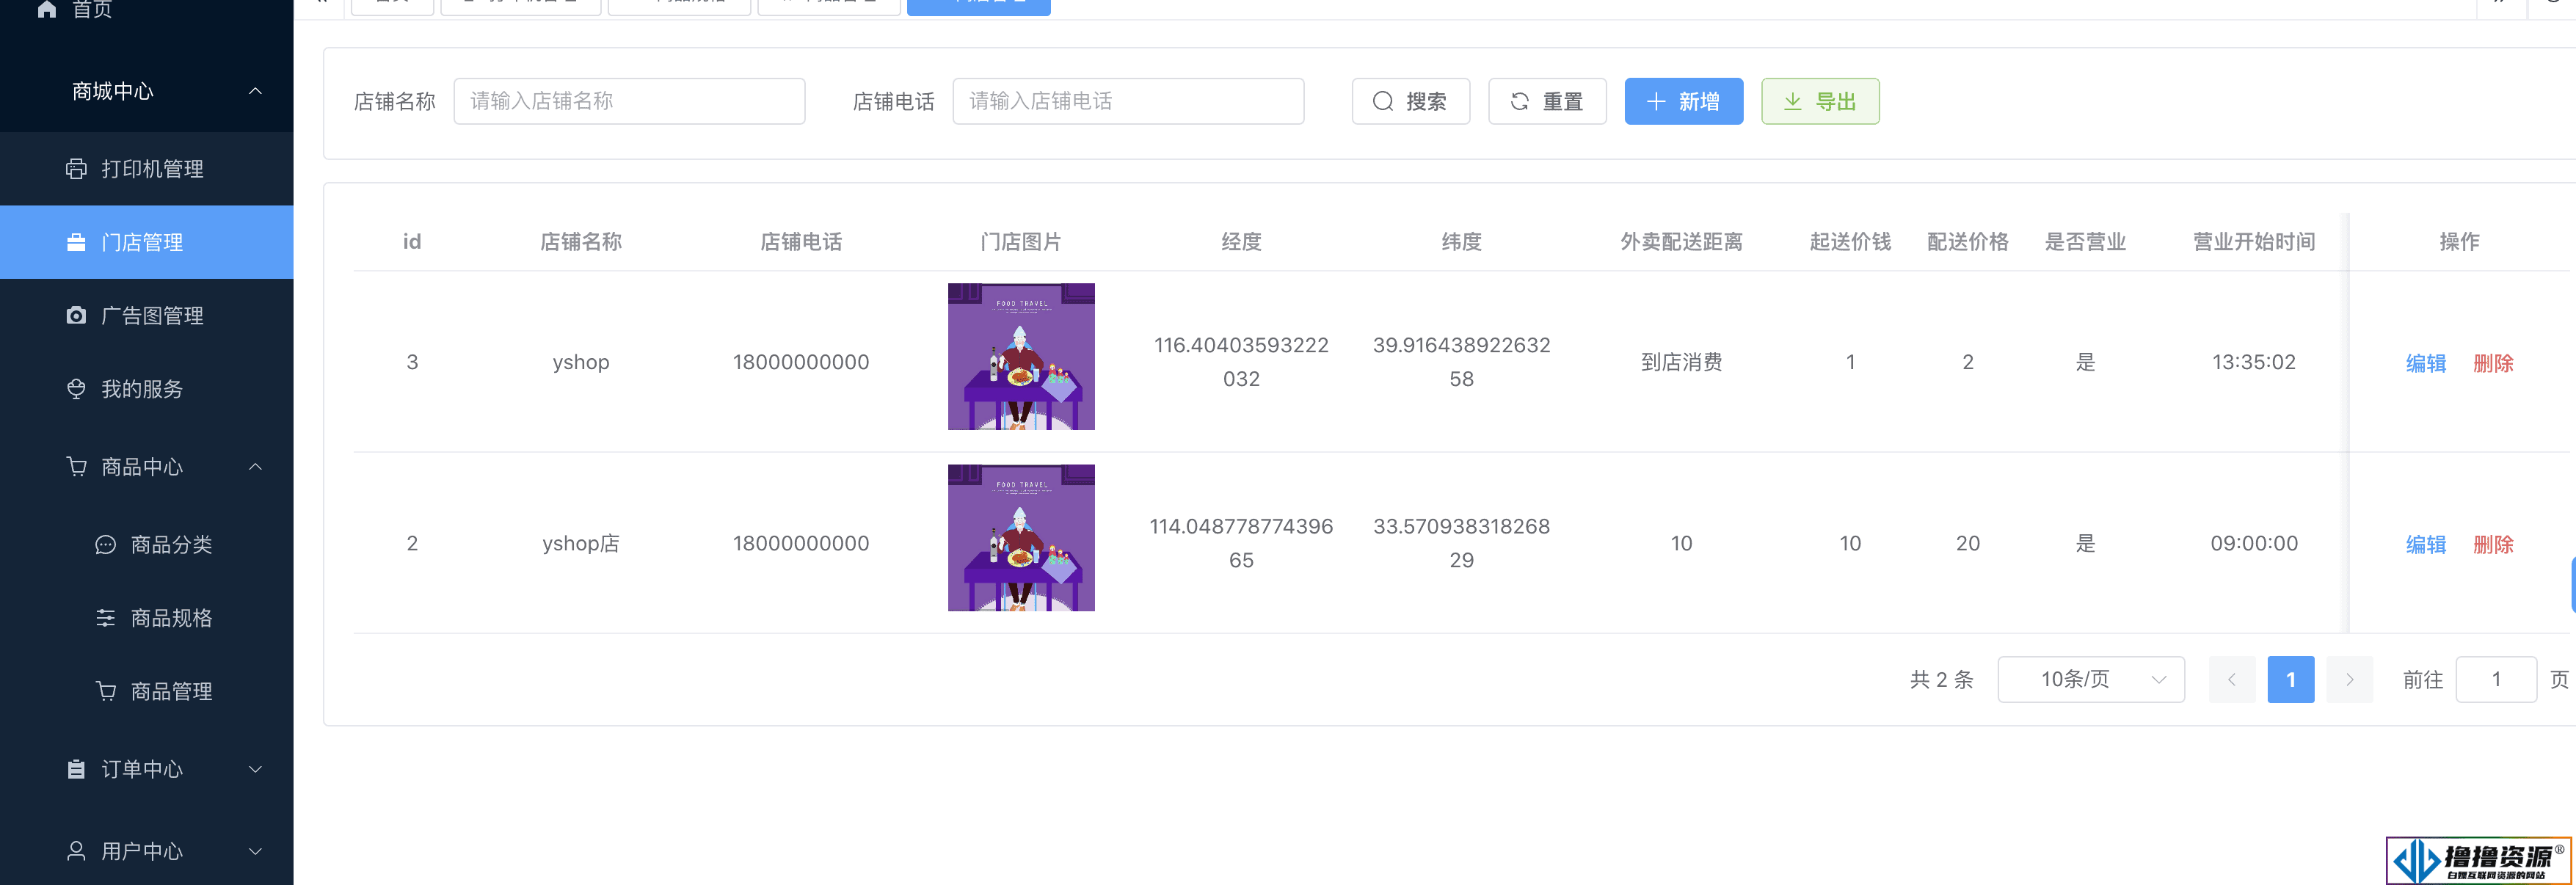Select 门店管理 in the sidebar

(146, 242)
